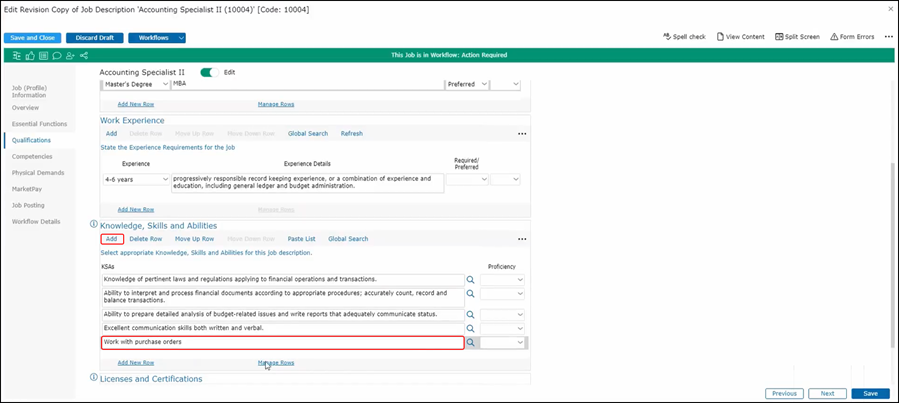The width and height of the screenshot is (899, 403).
Task: Click info icon next to Knowledge, Skills and Abilities
Action: click(94, 225)
